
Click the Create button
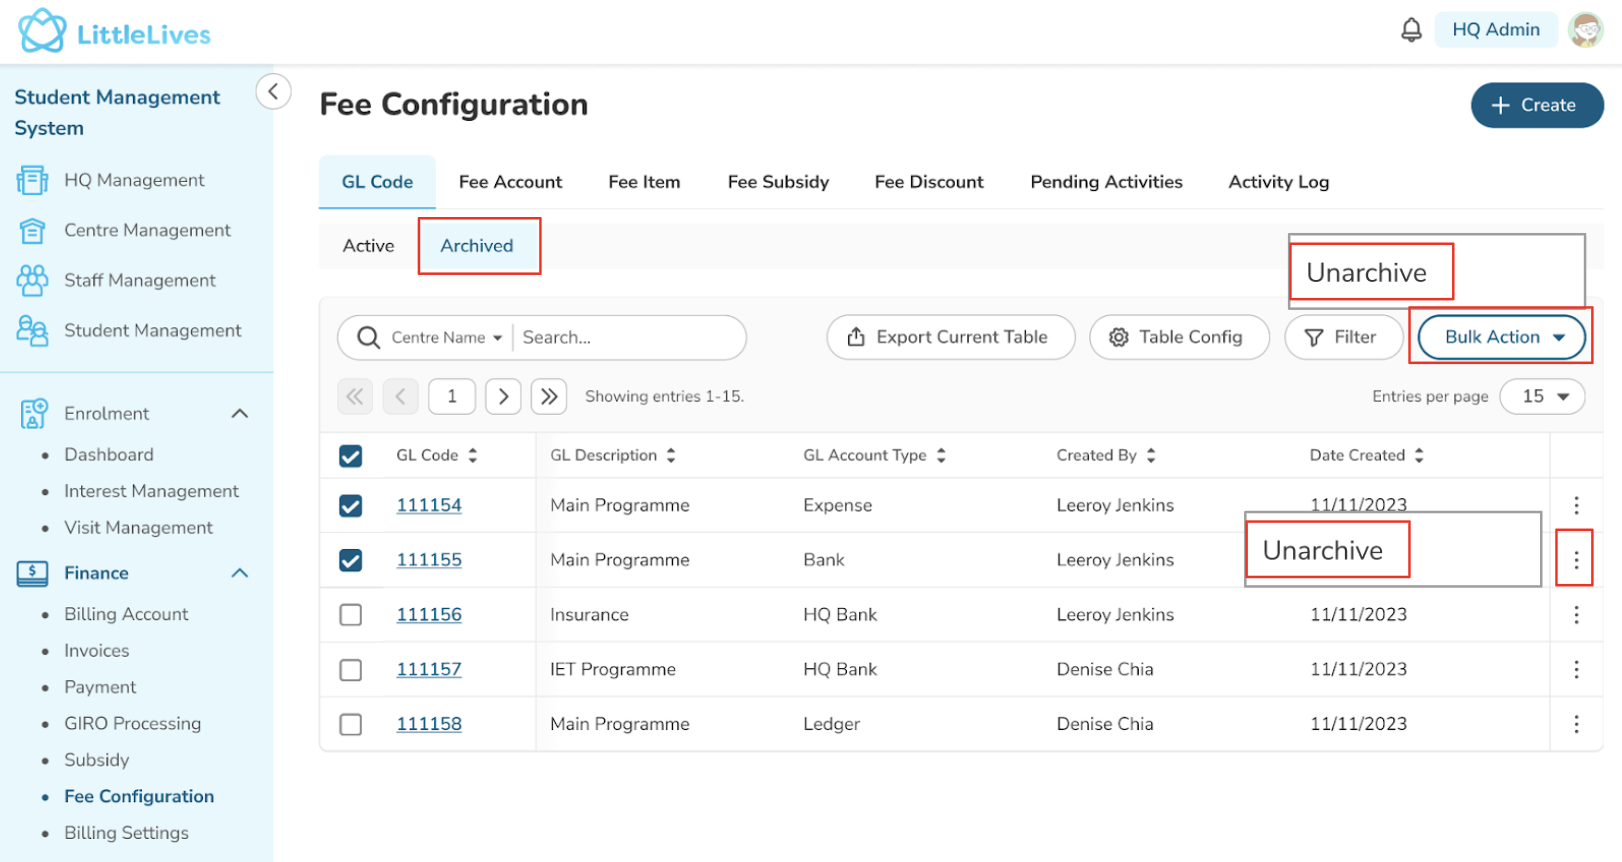(1536, 105)
